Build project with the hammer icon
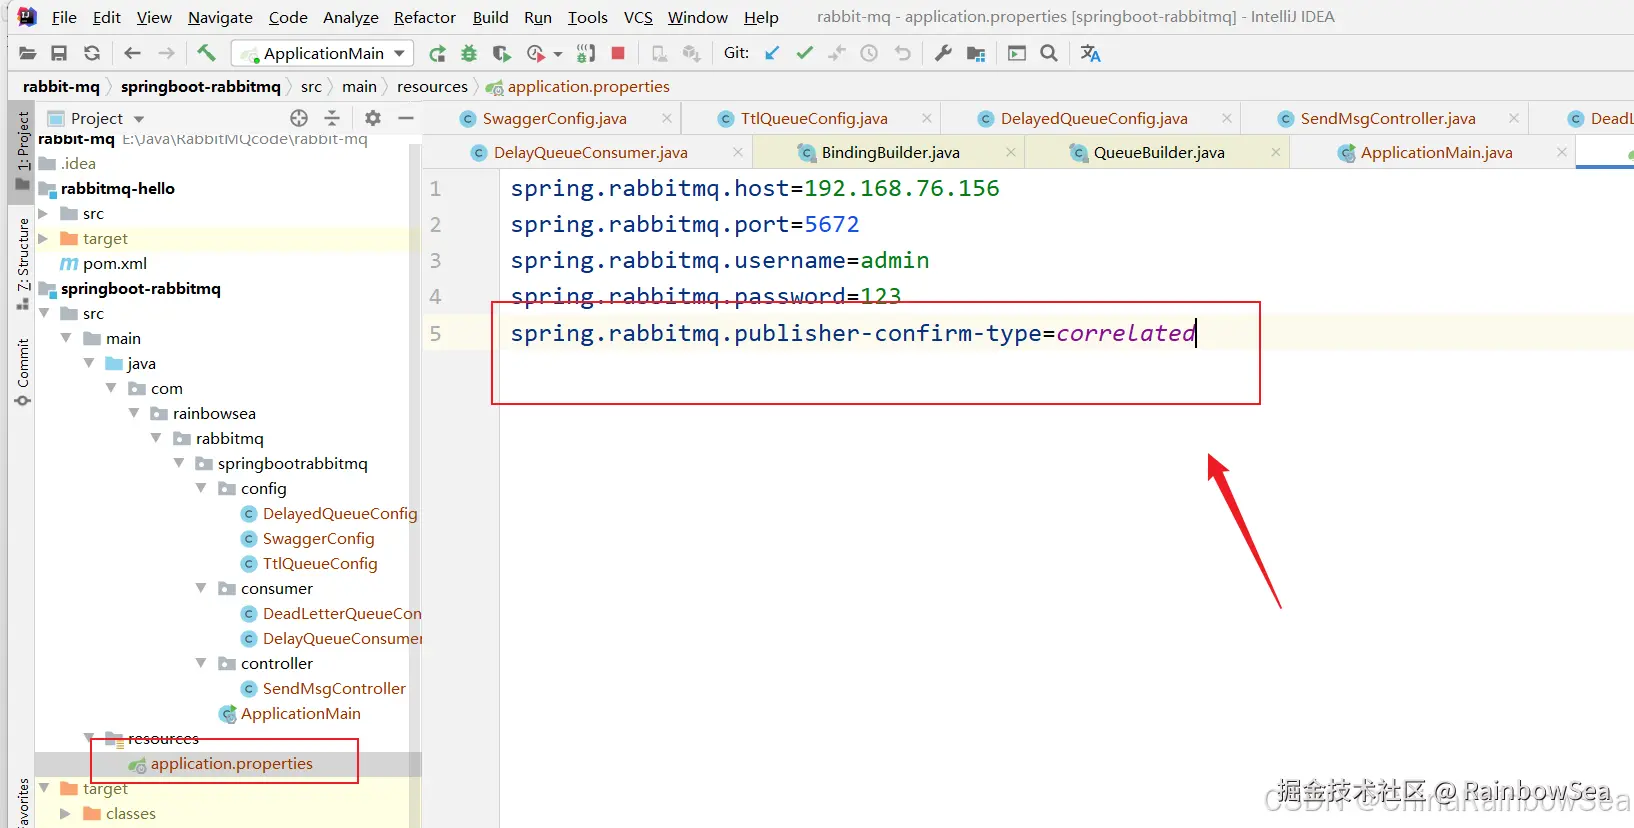 [x=206, y=53]
